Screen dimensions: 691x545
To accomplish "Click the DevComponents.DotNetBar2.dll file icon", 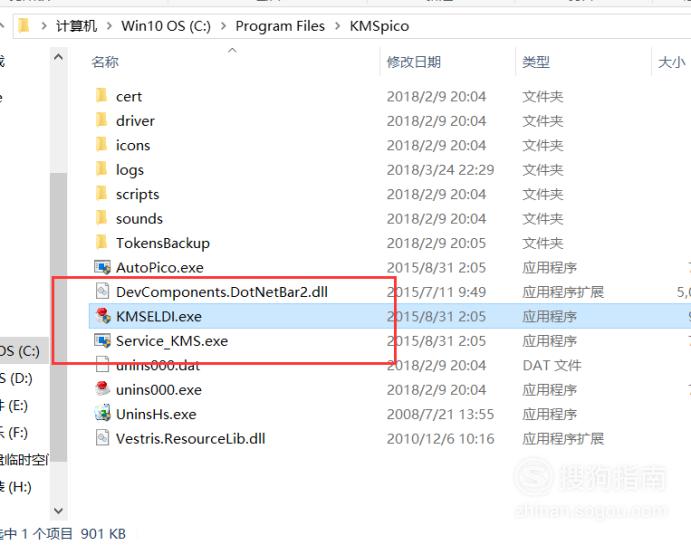I will [x=102, y=291].
